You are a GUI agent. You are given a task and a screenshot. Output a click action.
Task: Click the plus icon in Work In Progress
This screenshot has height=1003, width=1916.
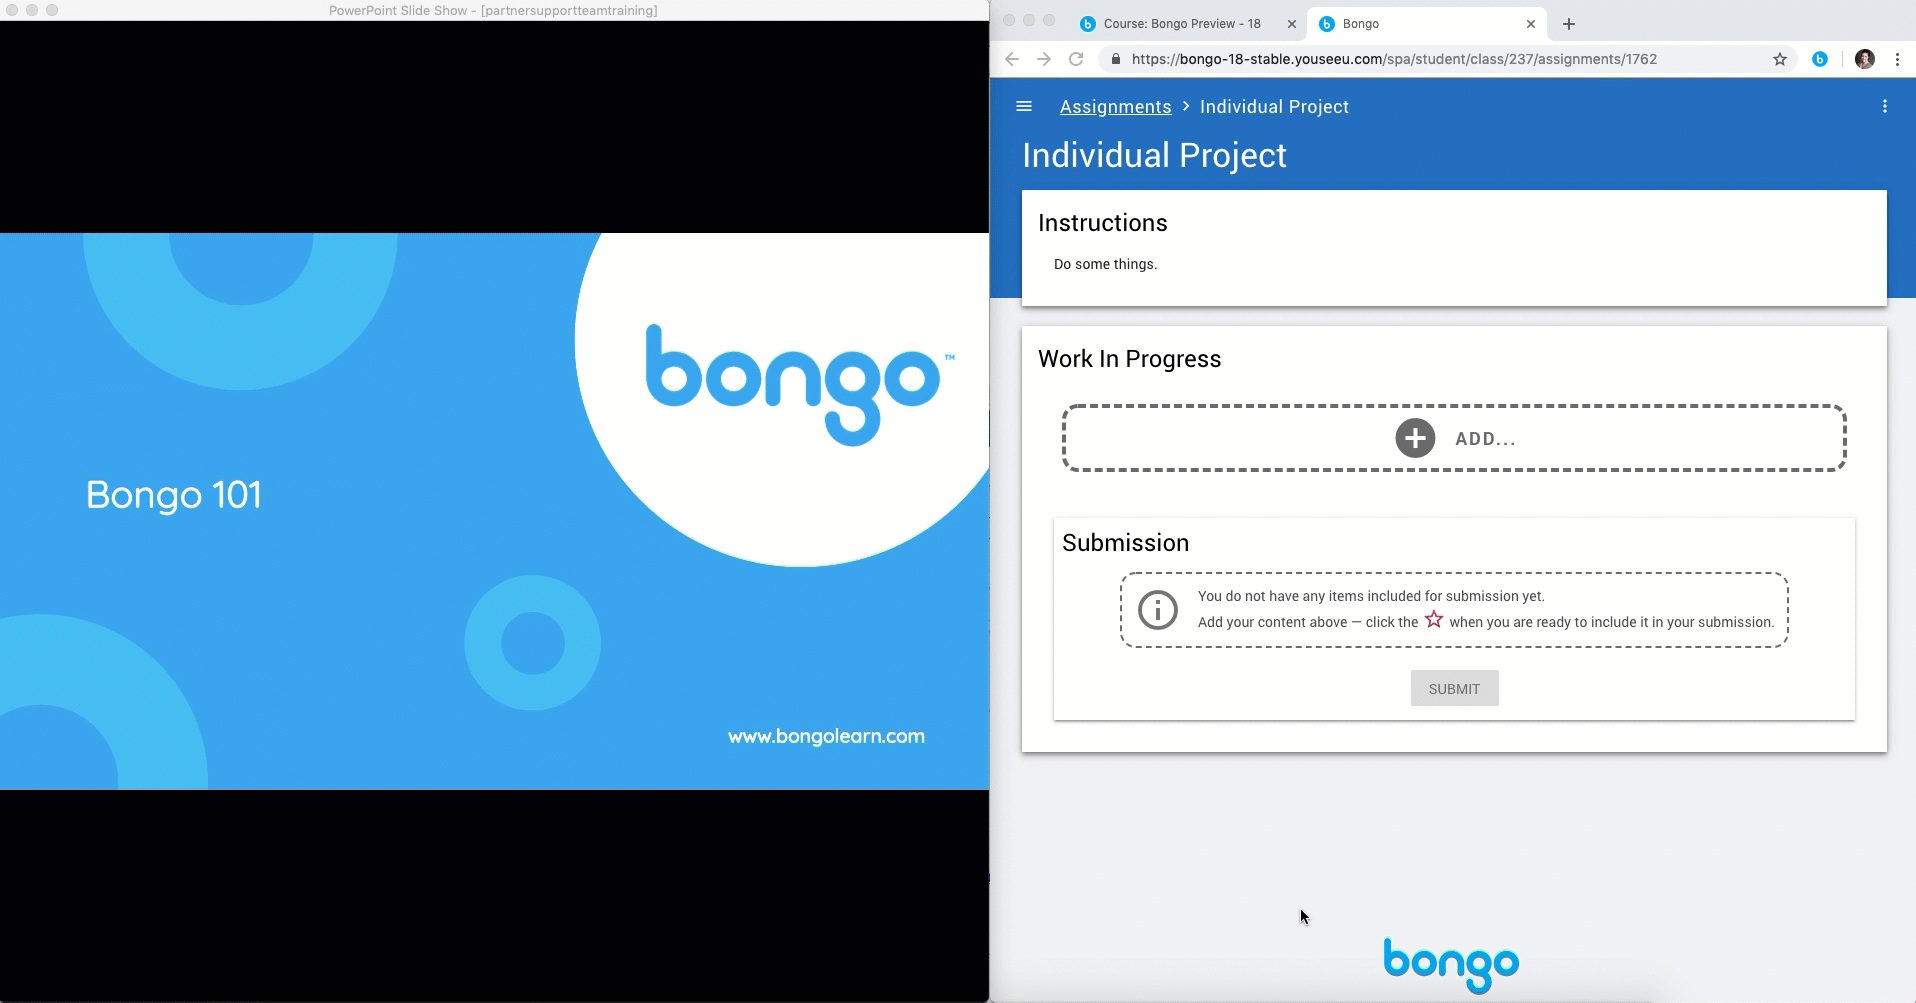1414,438
